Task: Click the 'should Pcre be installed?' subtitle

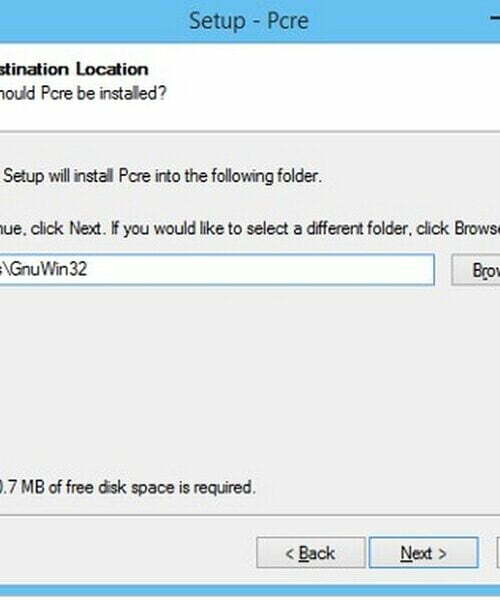Action: point(83,93)
